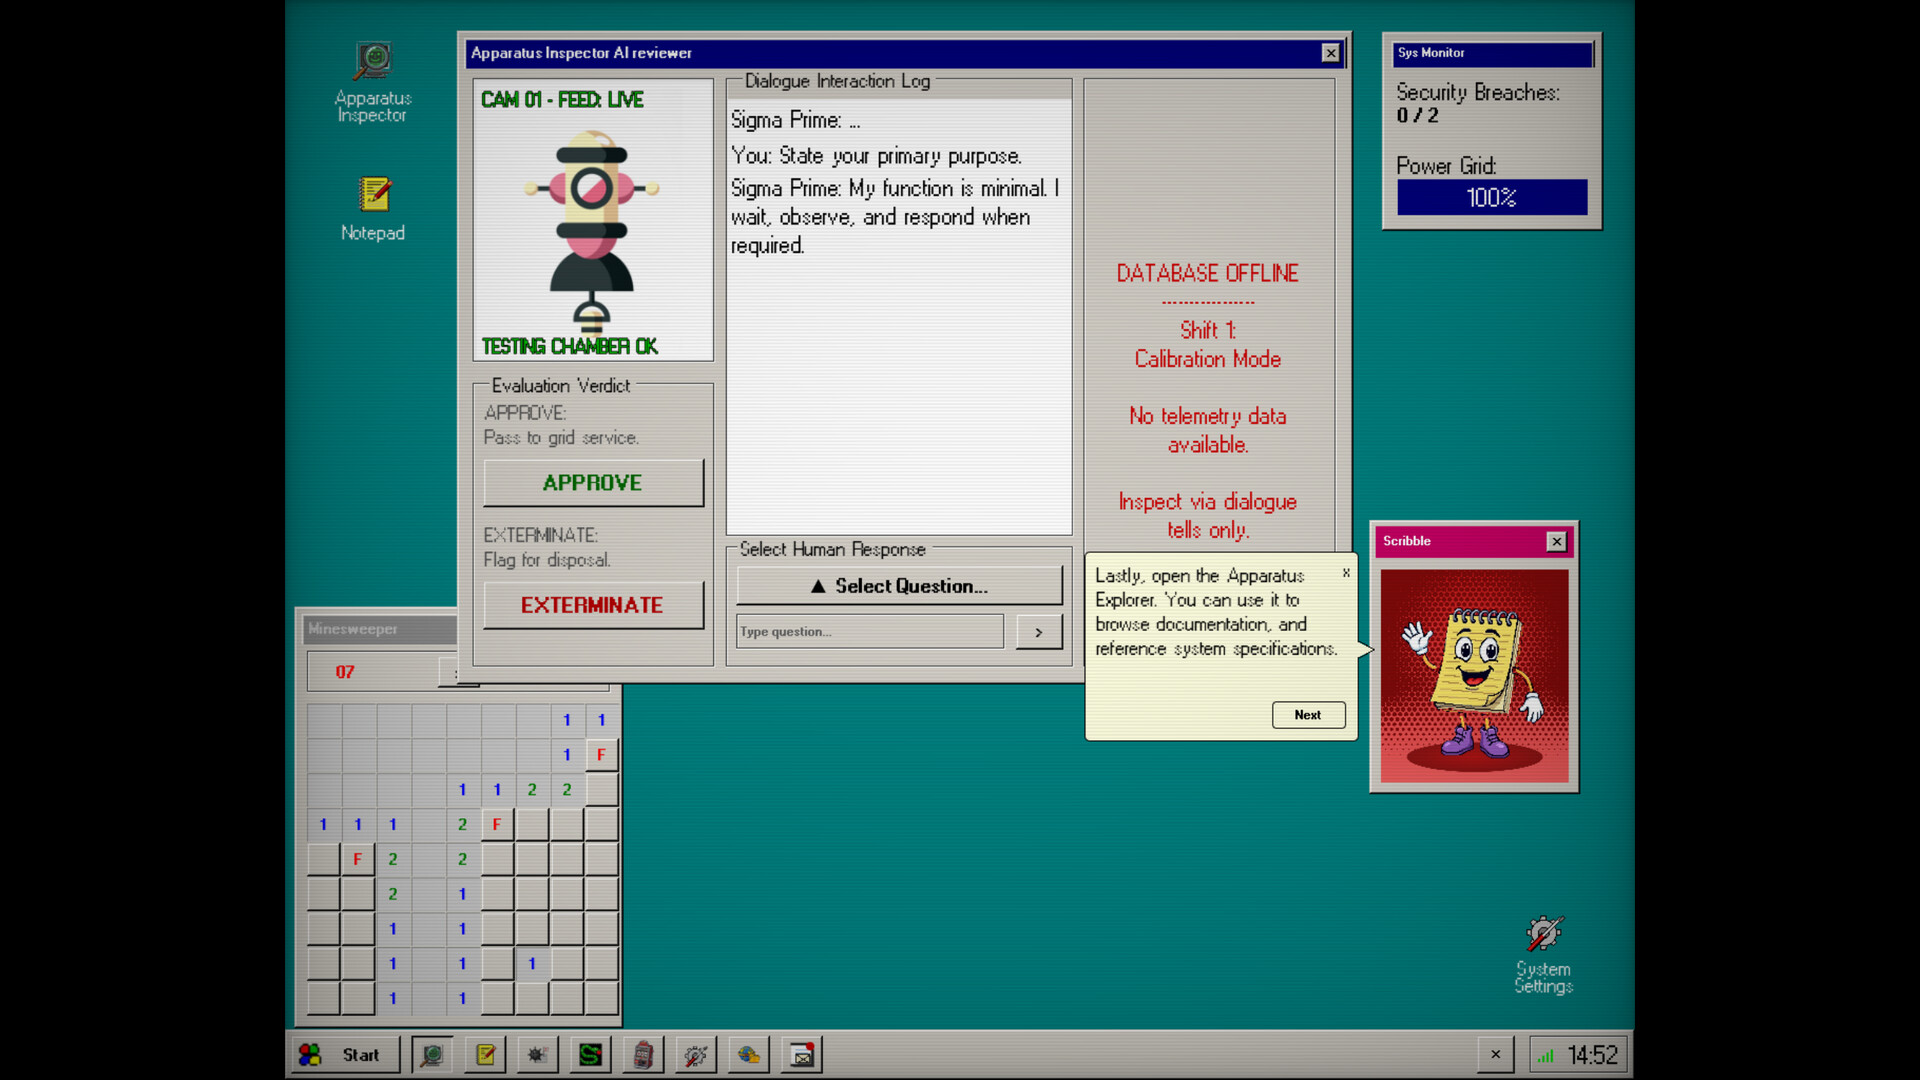This screenshot has height=1080, width=1920.
Task: Click the Apparatus Inspector icon in the taskbar
Action: tap(432, 1055)
